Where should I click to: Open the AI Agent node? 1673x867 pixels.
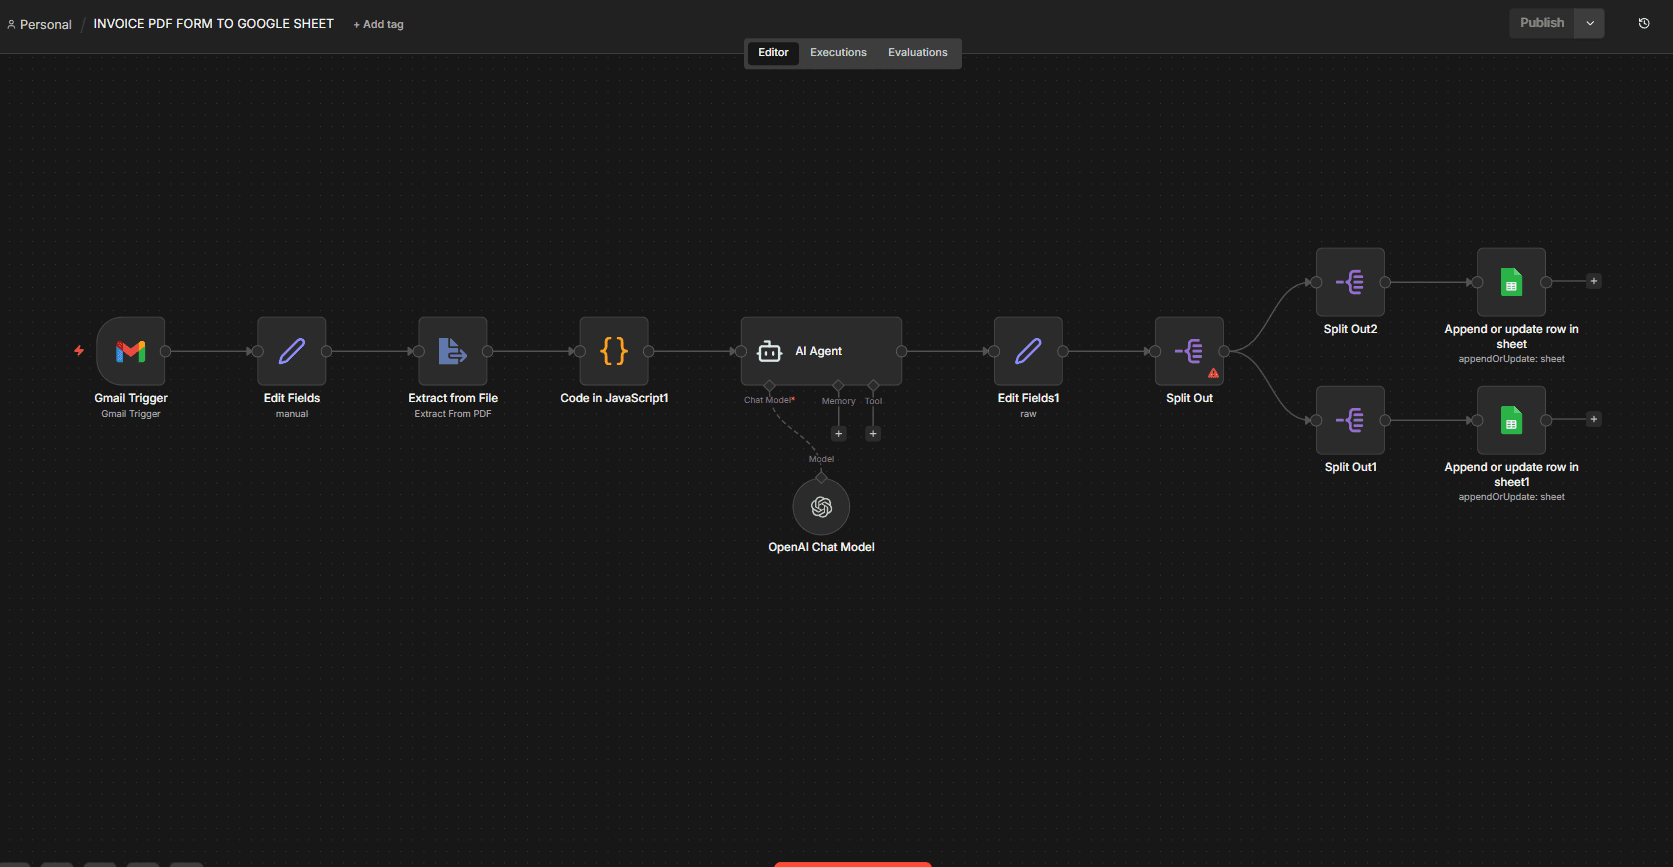(821, 351)
